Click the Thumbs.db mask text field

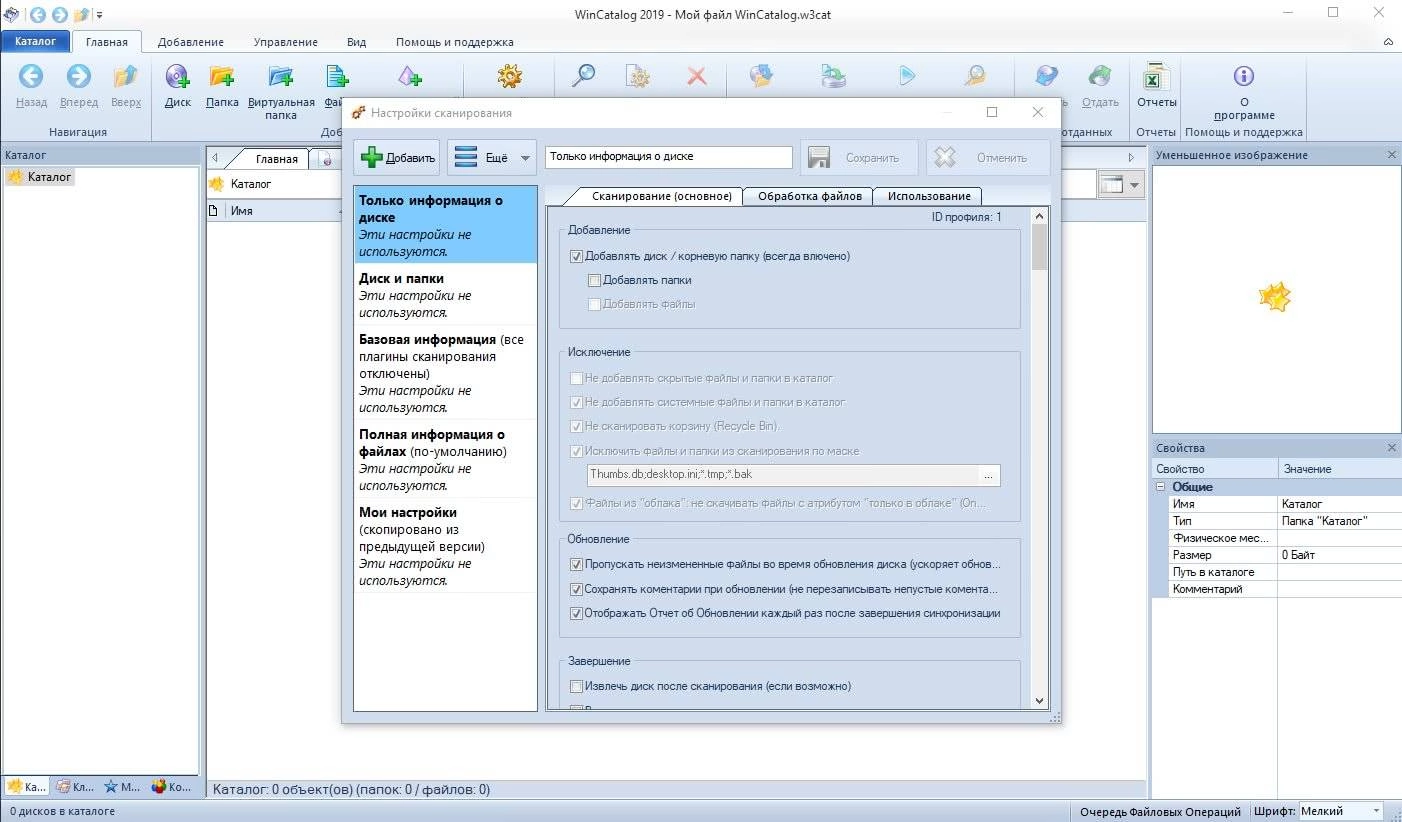coord(782,475)
